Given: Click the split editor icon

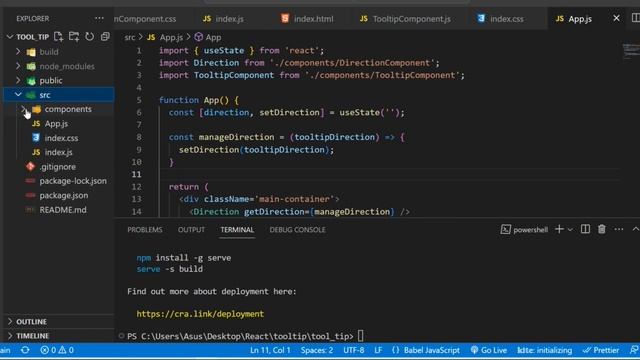Looking at the screenshot, I should click(x=636, y=18).
